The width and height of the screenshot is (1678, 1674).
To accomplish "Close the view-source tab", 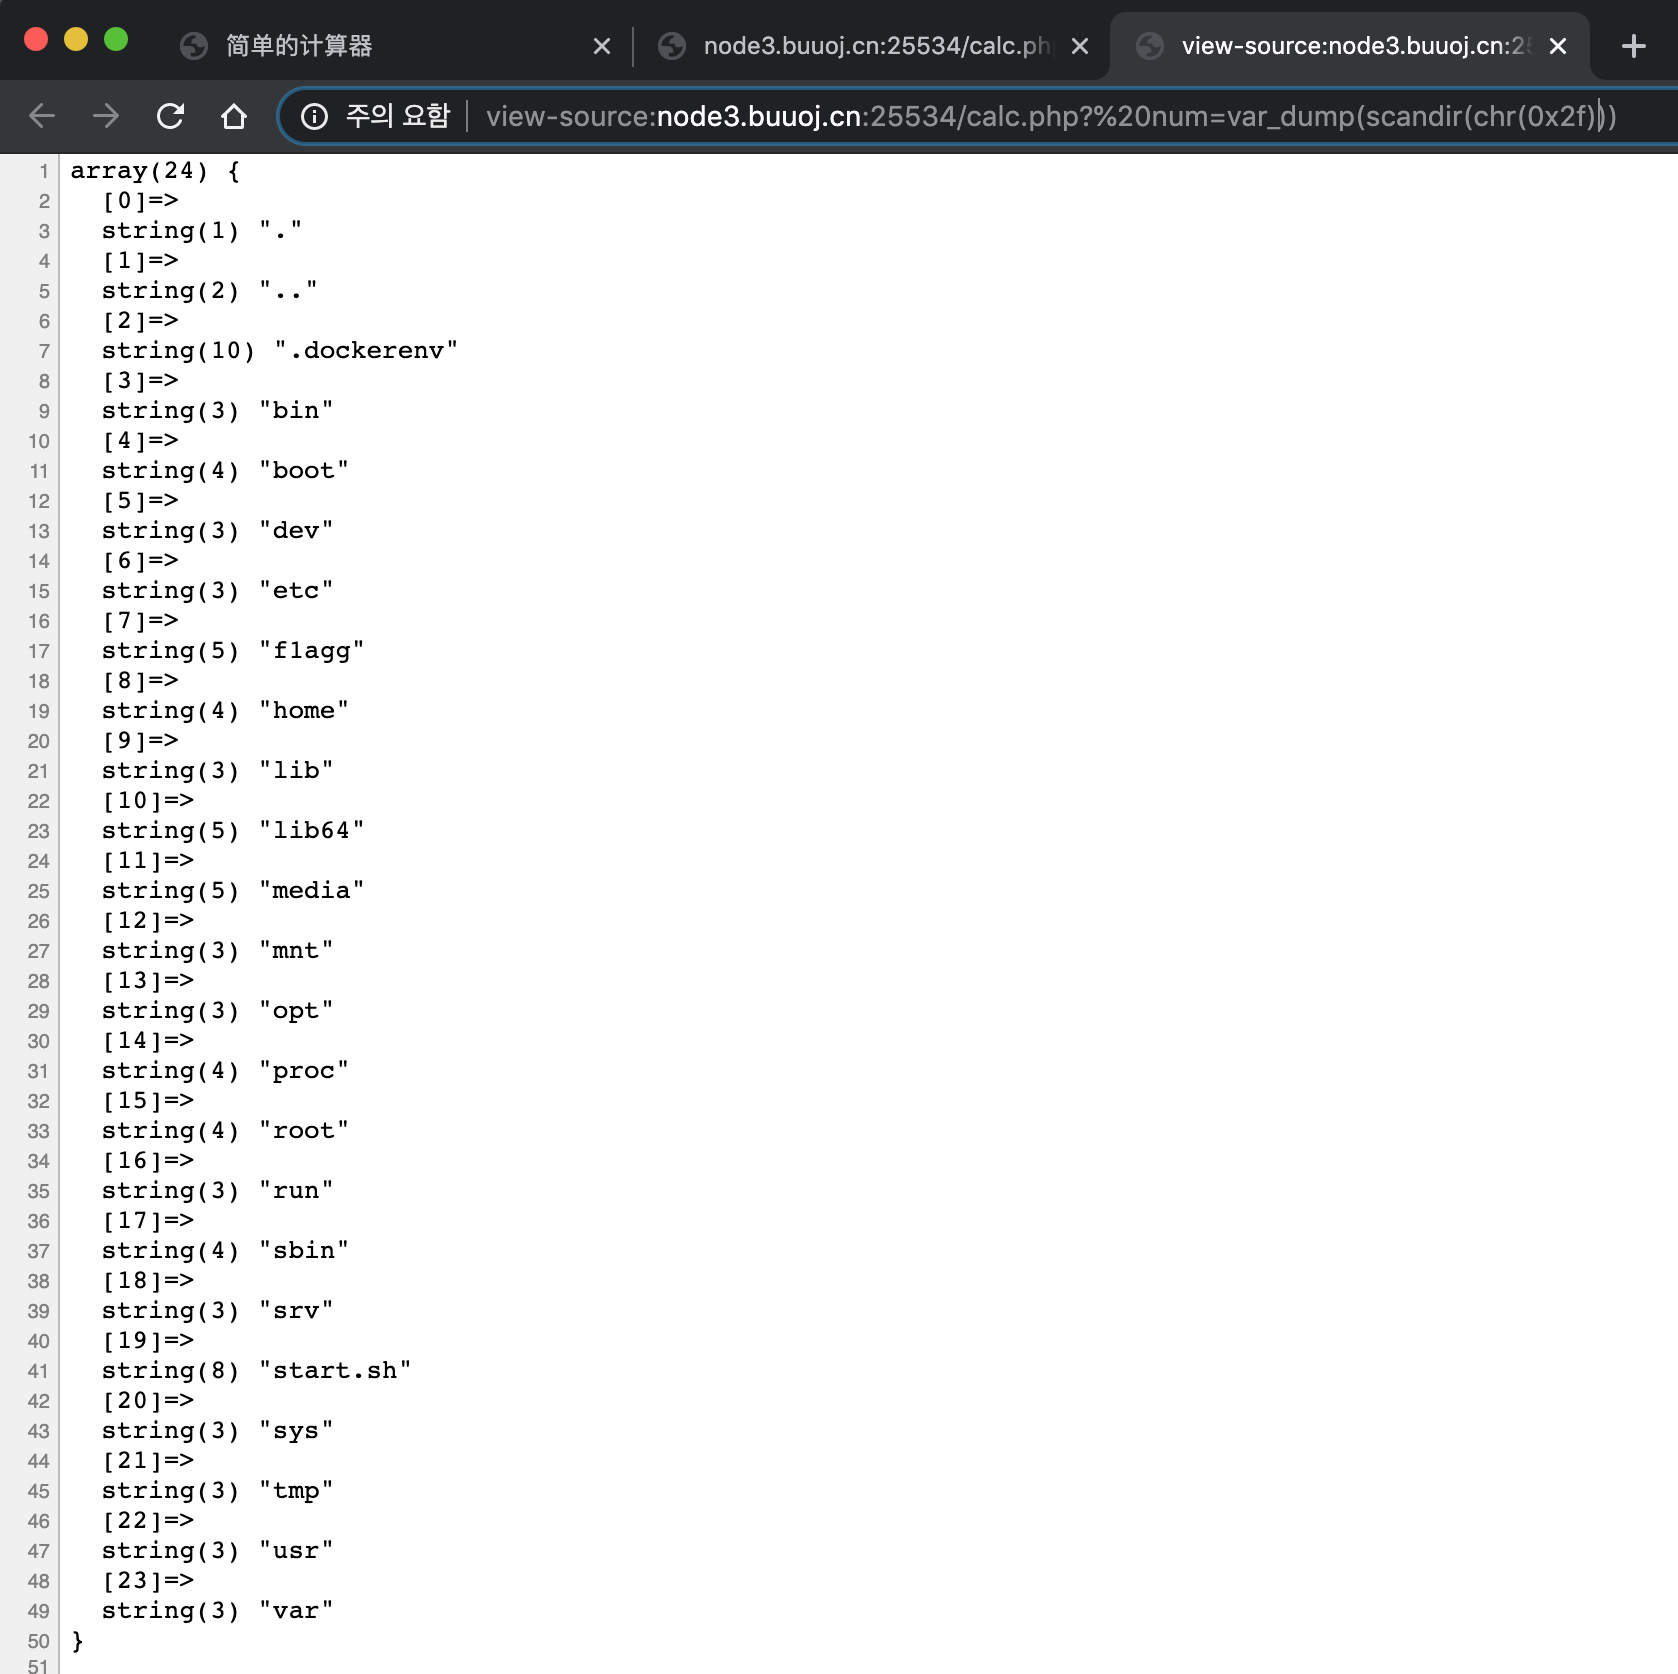I will 1558,46.
